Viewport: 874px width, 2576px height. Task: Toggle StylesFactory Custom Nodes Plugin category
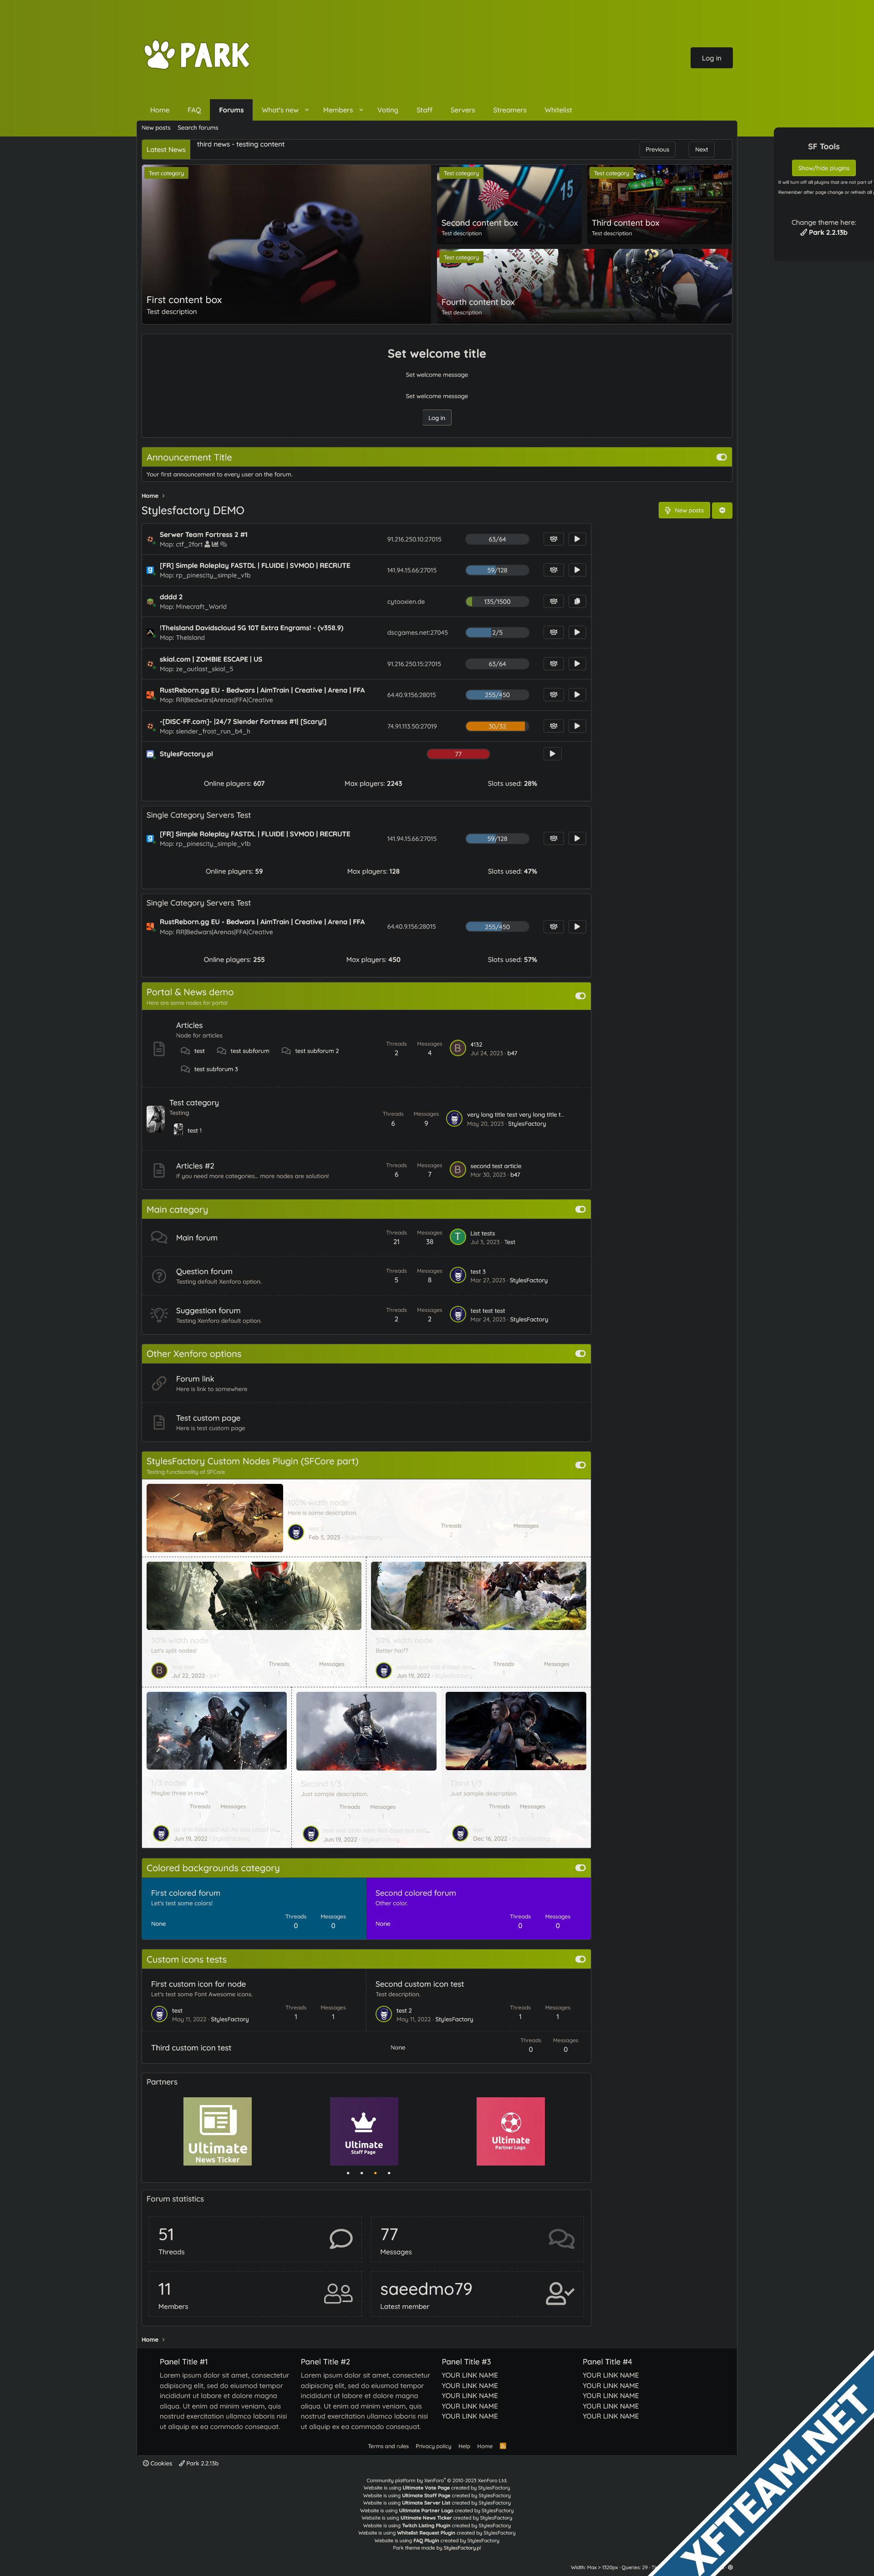click(x=580, y=1465)
